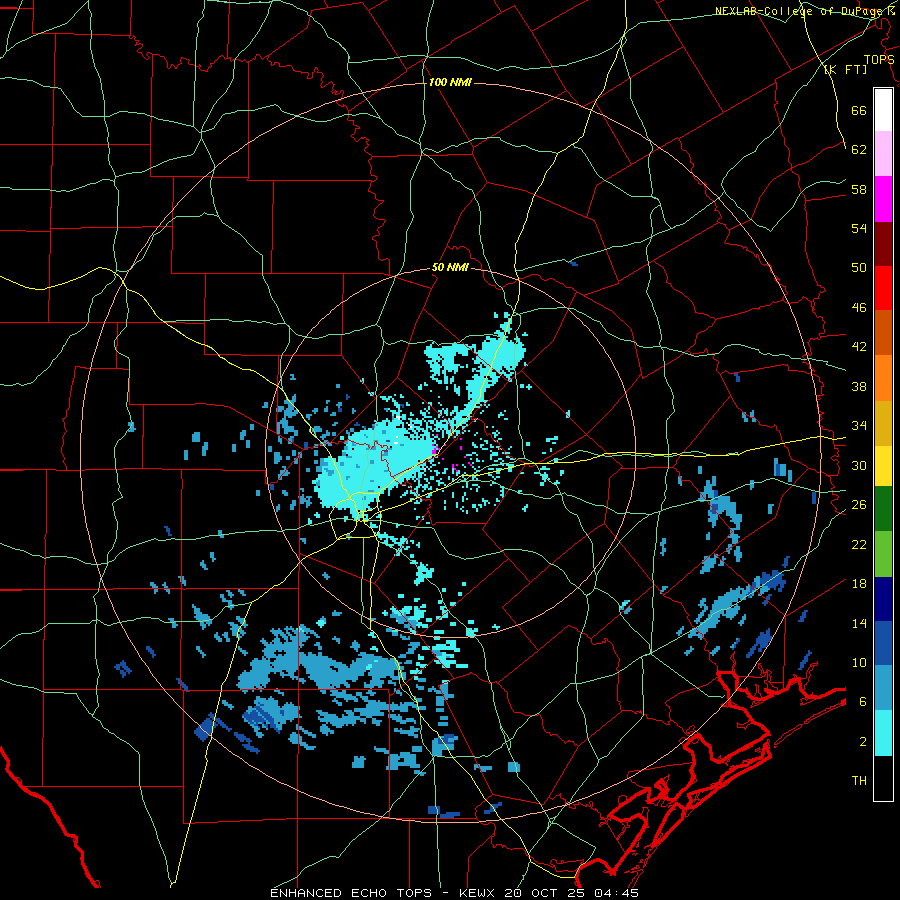The image size is (900, 900).
Task: Click the white swatch in the tops legend
Action: pos(883,110)
